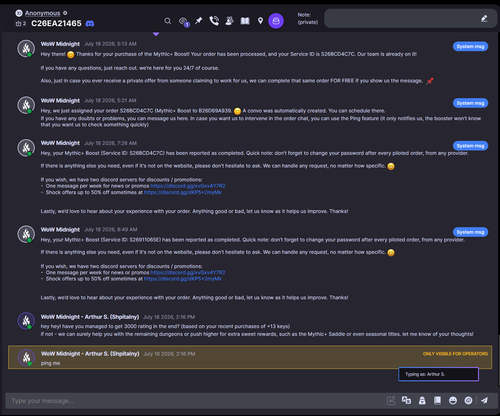Click the phone call icon in header
500x416 pixels.
coord(214,21)
